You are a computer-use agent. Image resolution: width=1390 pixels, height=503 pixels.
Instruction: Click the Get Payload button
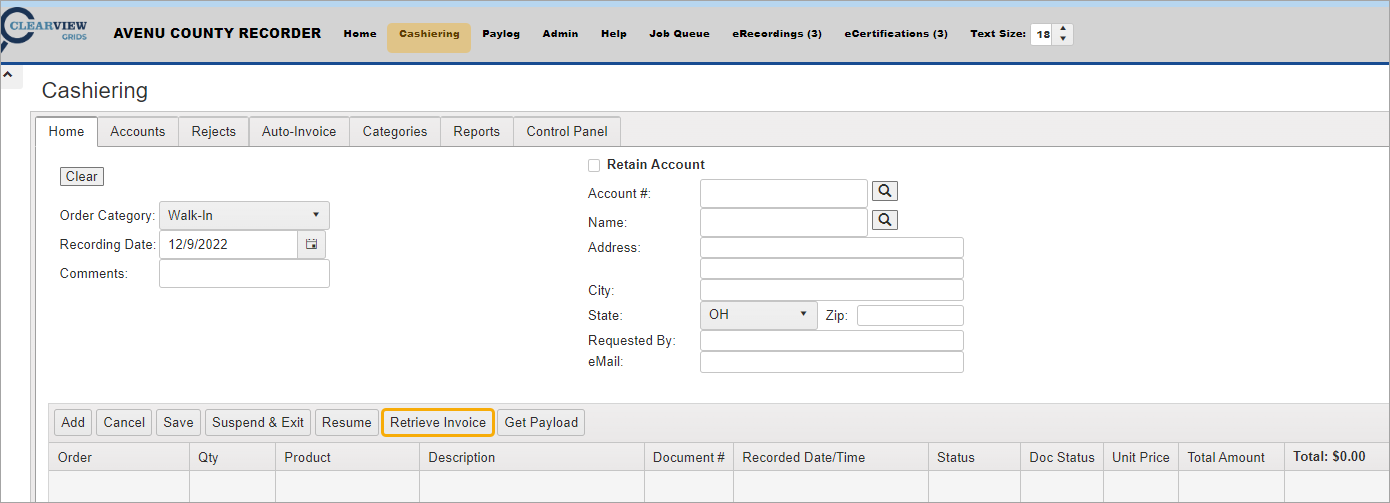point(541,422)
